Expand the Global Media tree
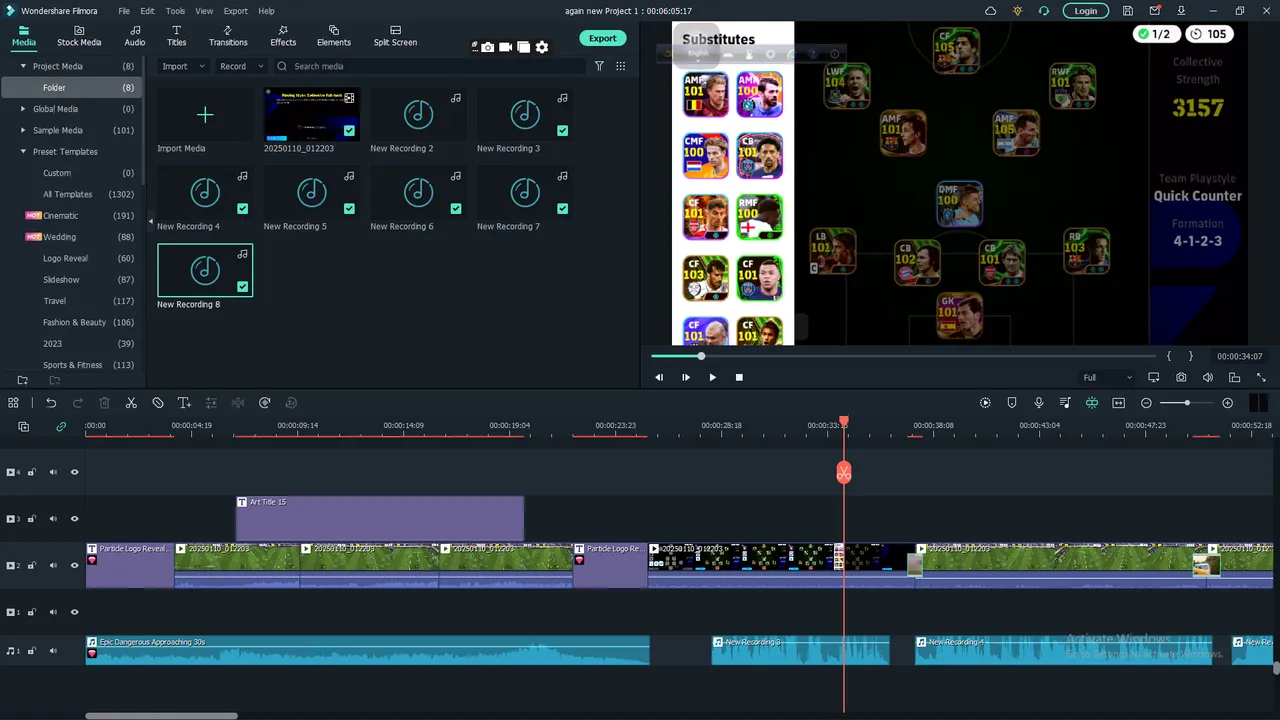This screenshot has height=720, width=1280. pyautogui.click(x=23, y=109)
